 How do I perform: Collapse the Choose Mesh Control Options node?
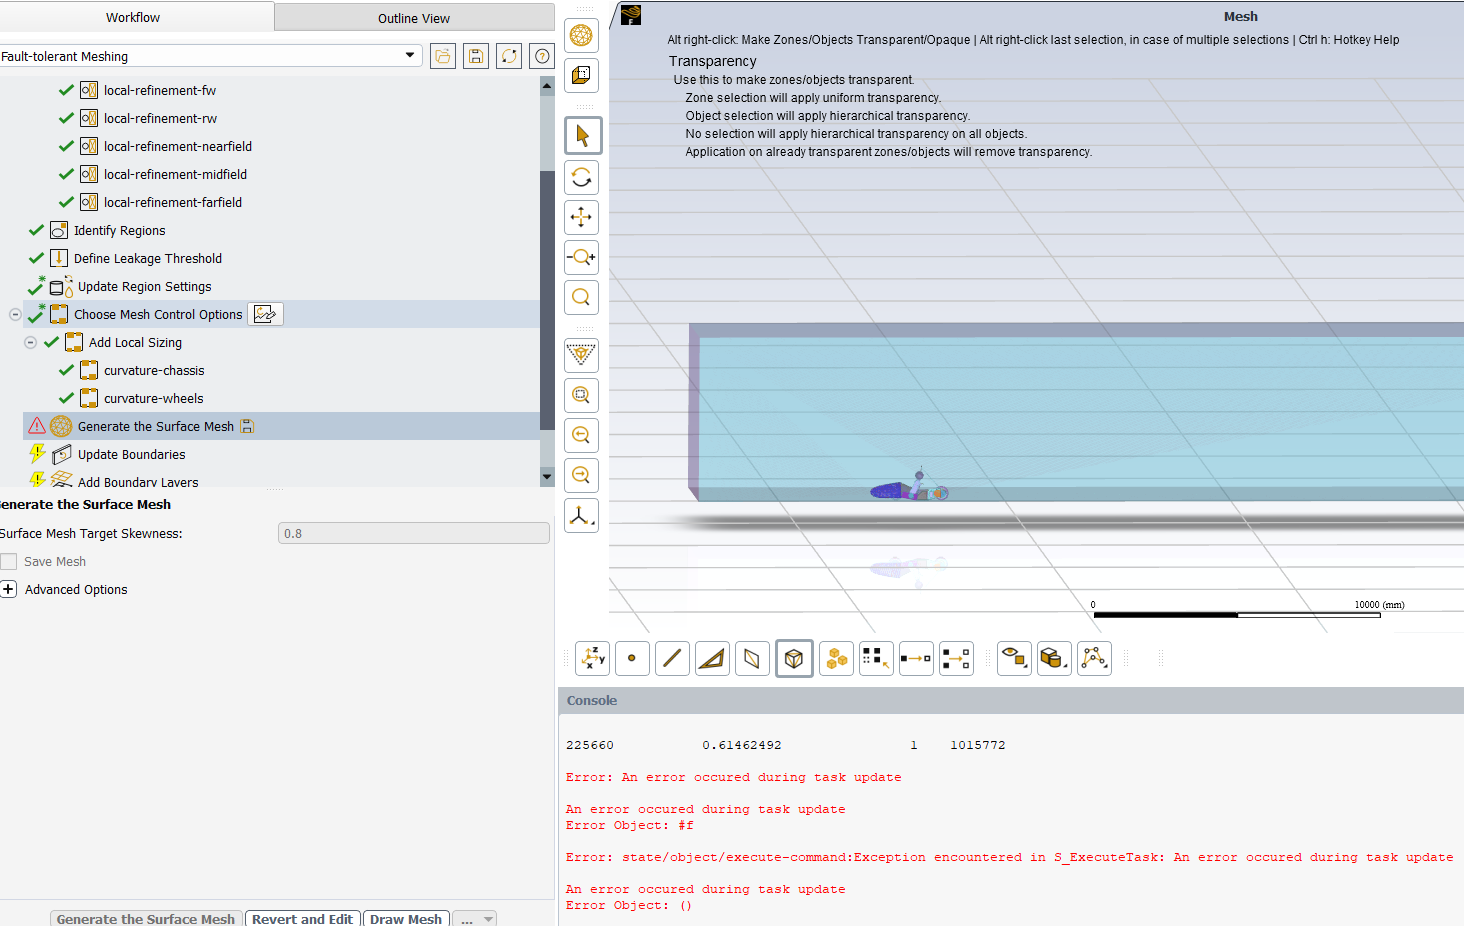15,314
